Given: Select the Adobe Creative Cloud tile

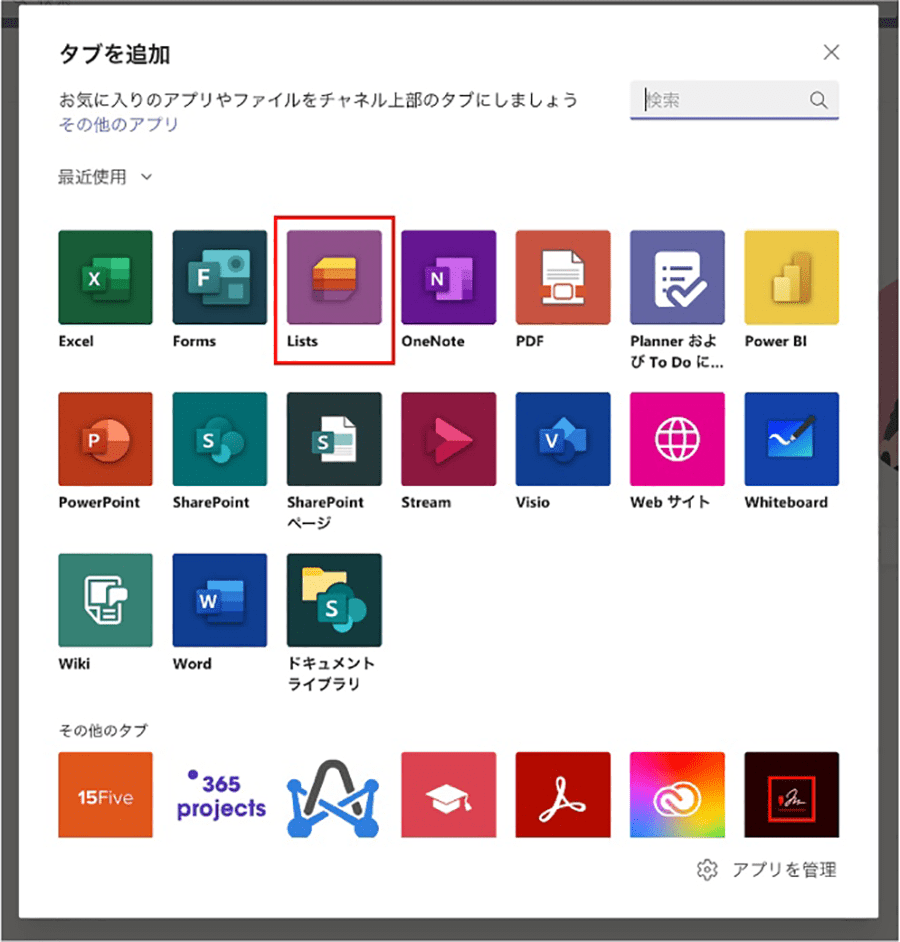Looking at the screenshot, I should 677,795.
